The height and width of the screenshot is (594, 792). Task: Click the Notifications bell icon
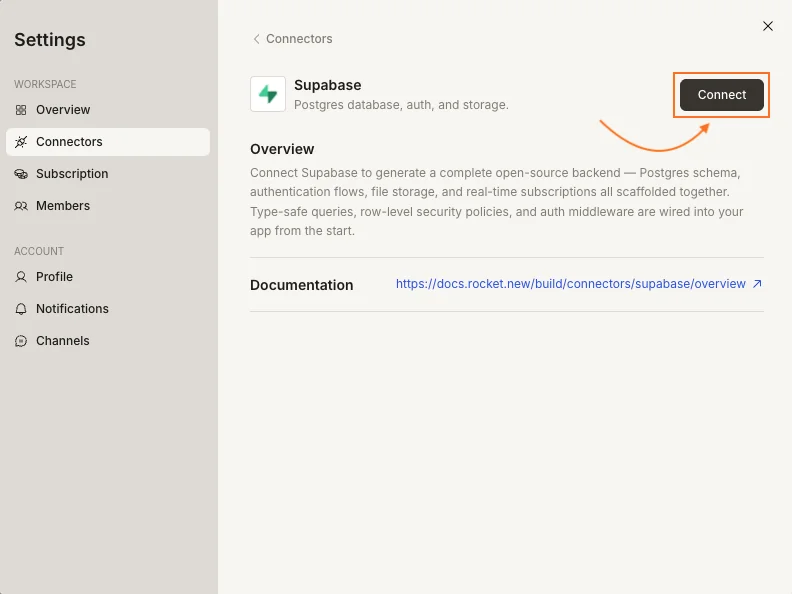point(21,309)
